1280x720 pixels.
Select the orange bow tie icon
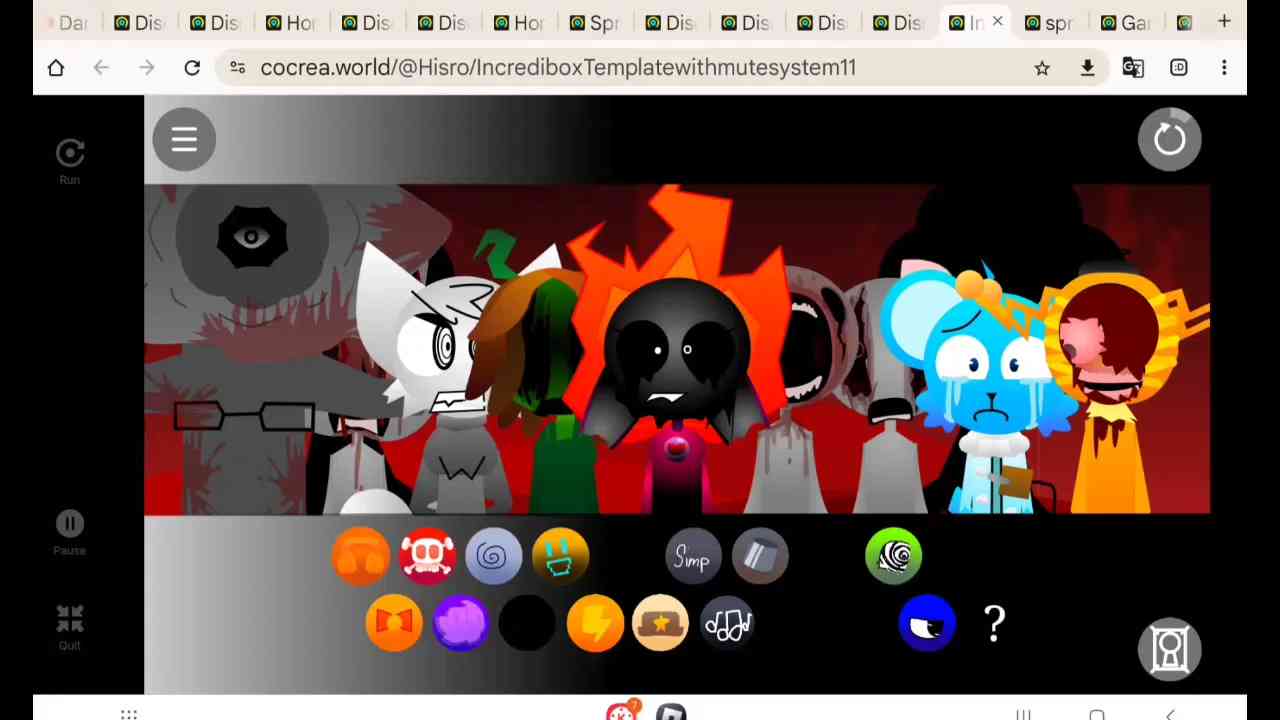coord(393,623)
